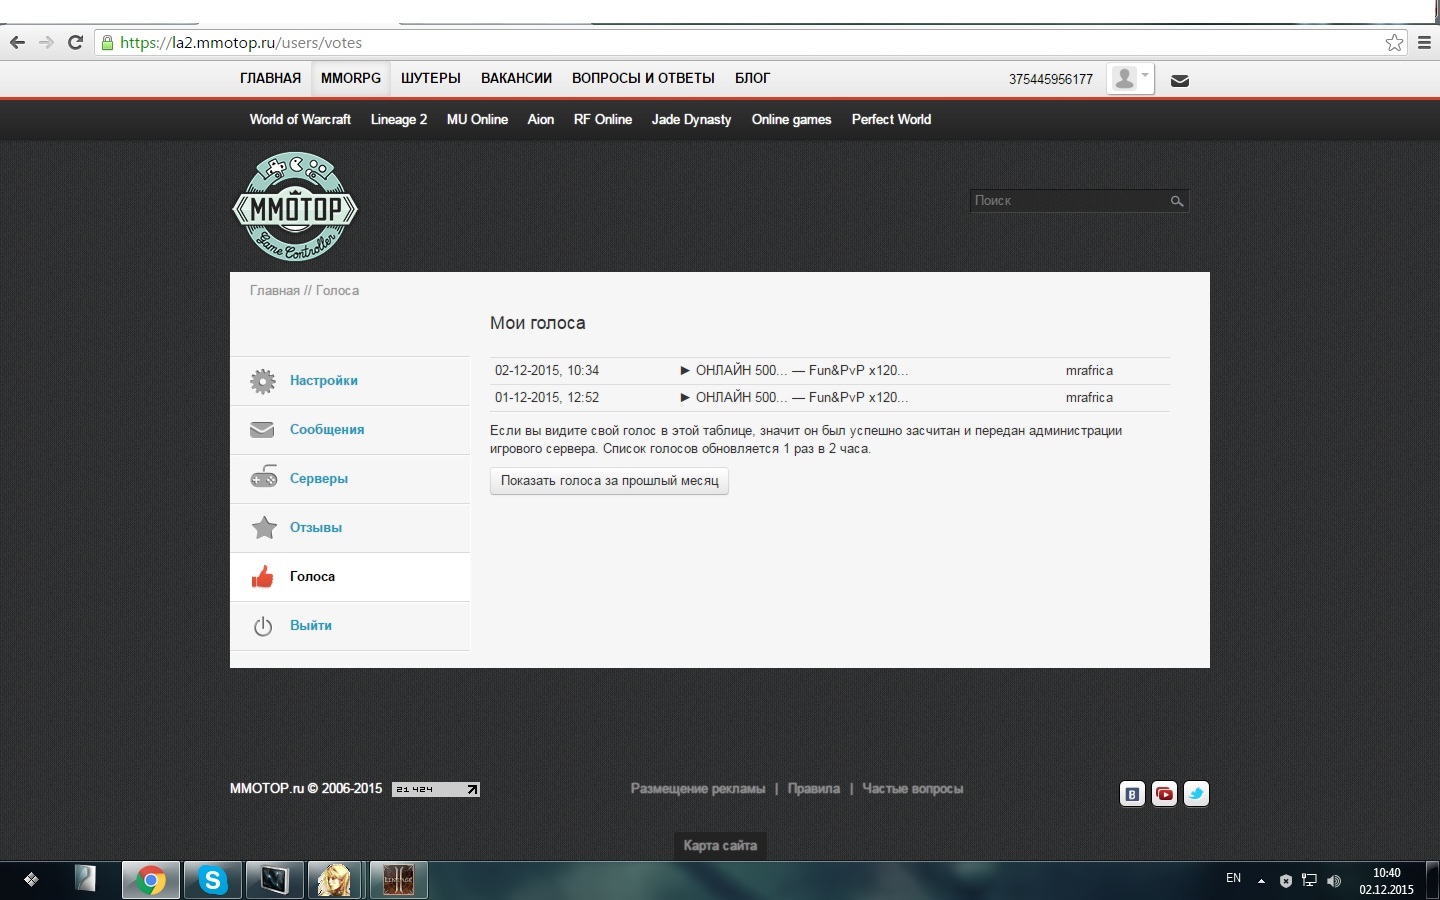1440x900 pixels.
Task: Reload the page with browser refresh icon
Action: [x=75, y=42]
